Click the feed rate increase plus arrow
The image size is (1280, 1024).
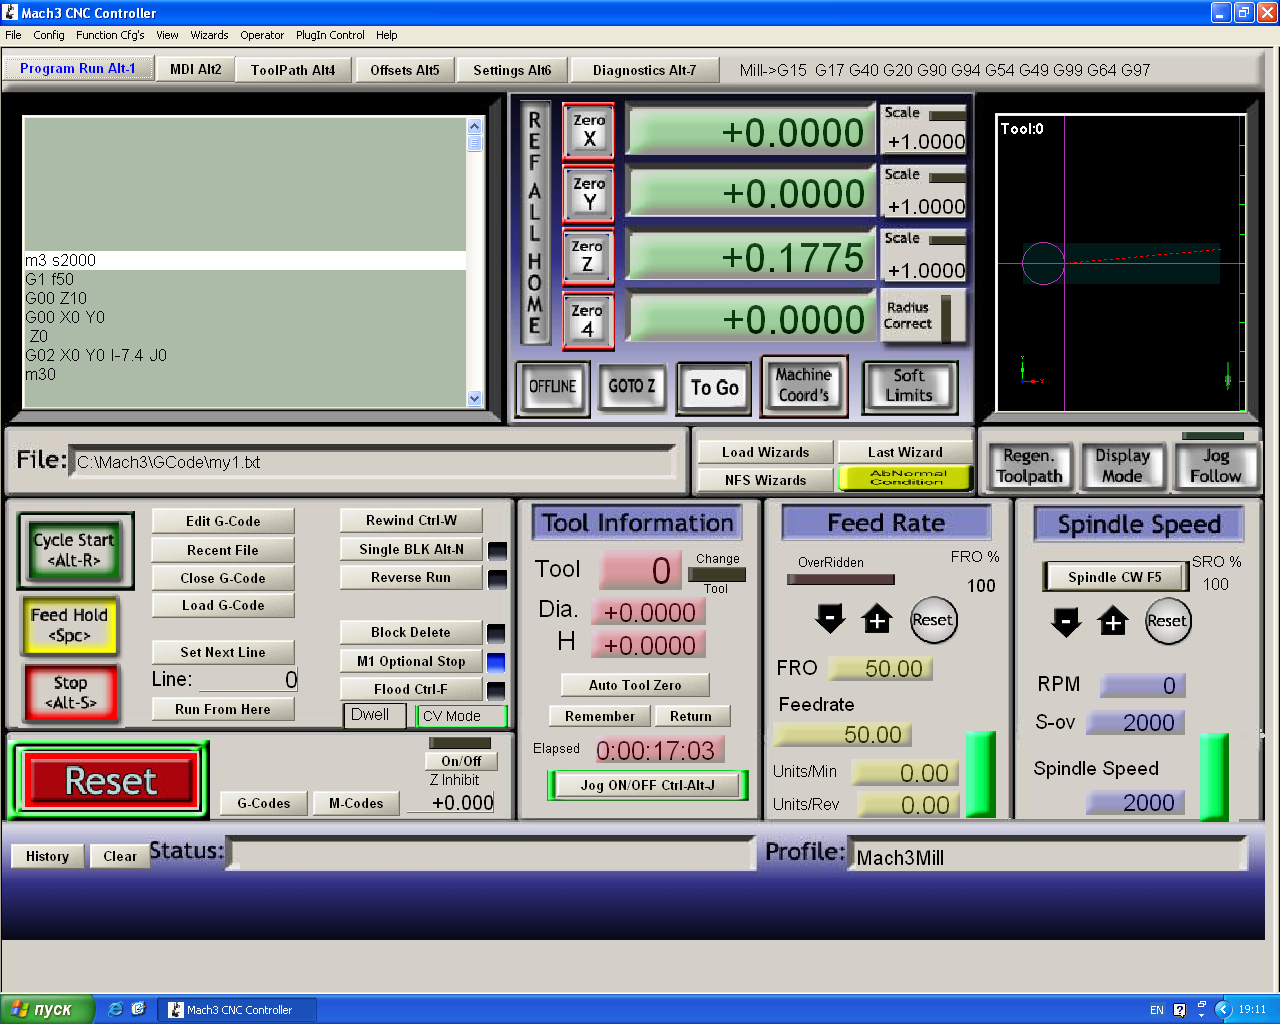click(877, 619)
